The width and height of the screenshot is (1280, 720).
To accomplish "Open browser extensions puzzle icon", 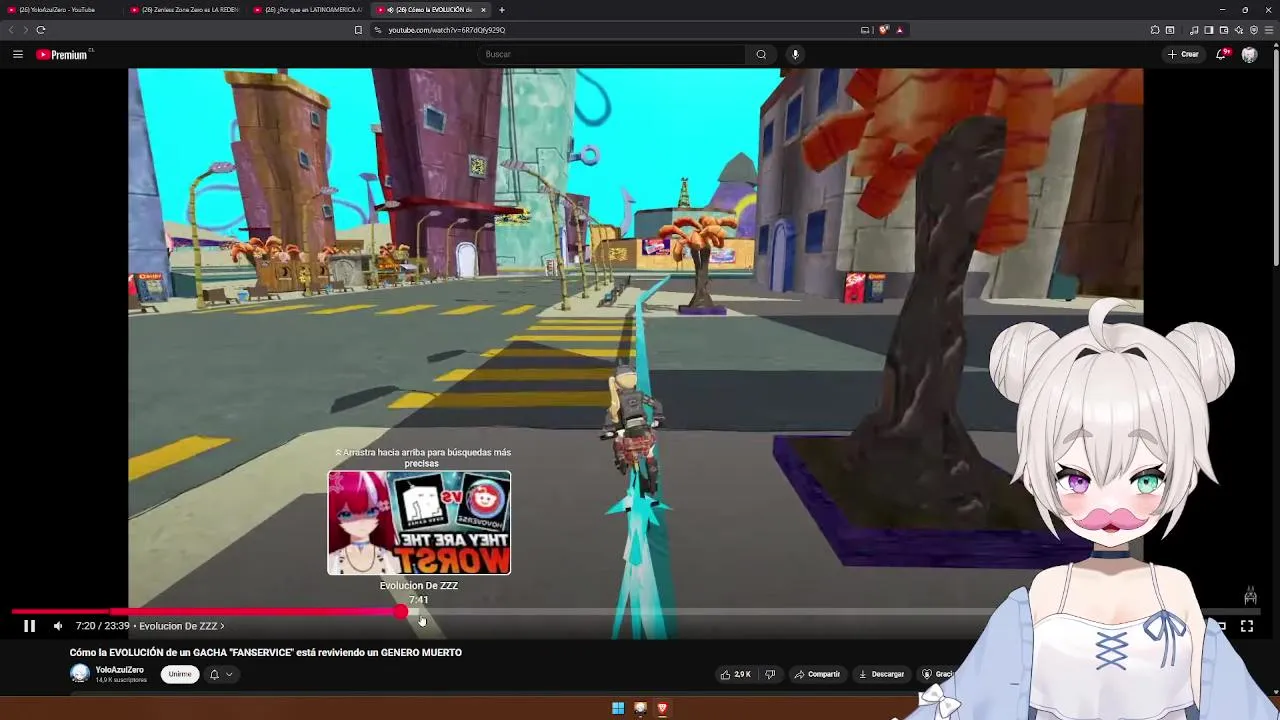I will [1155, 30].
